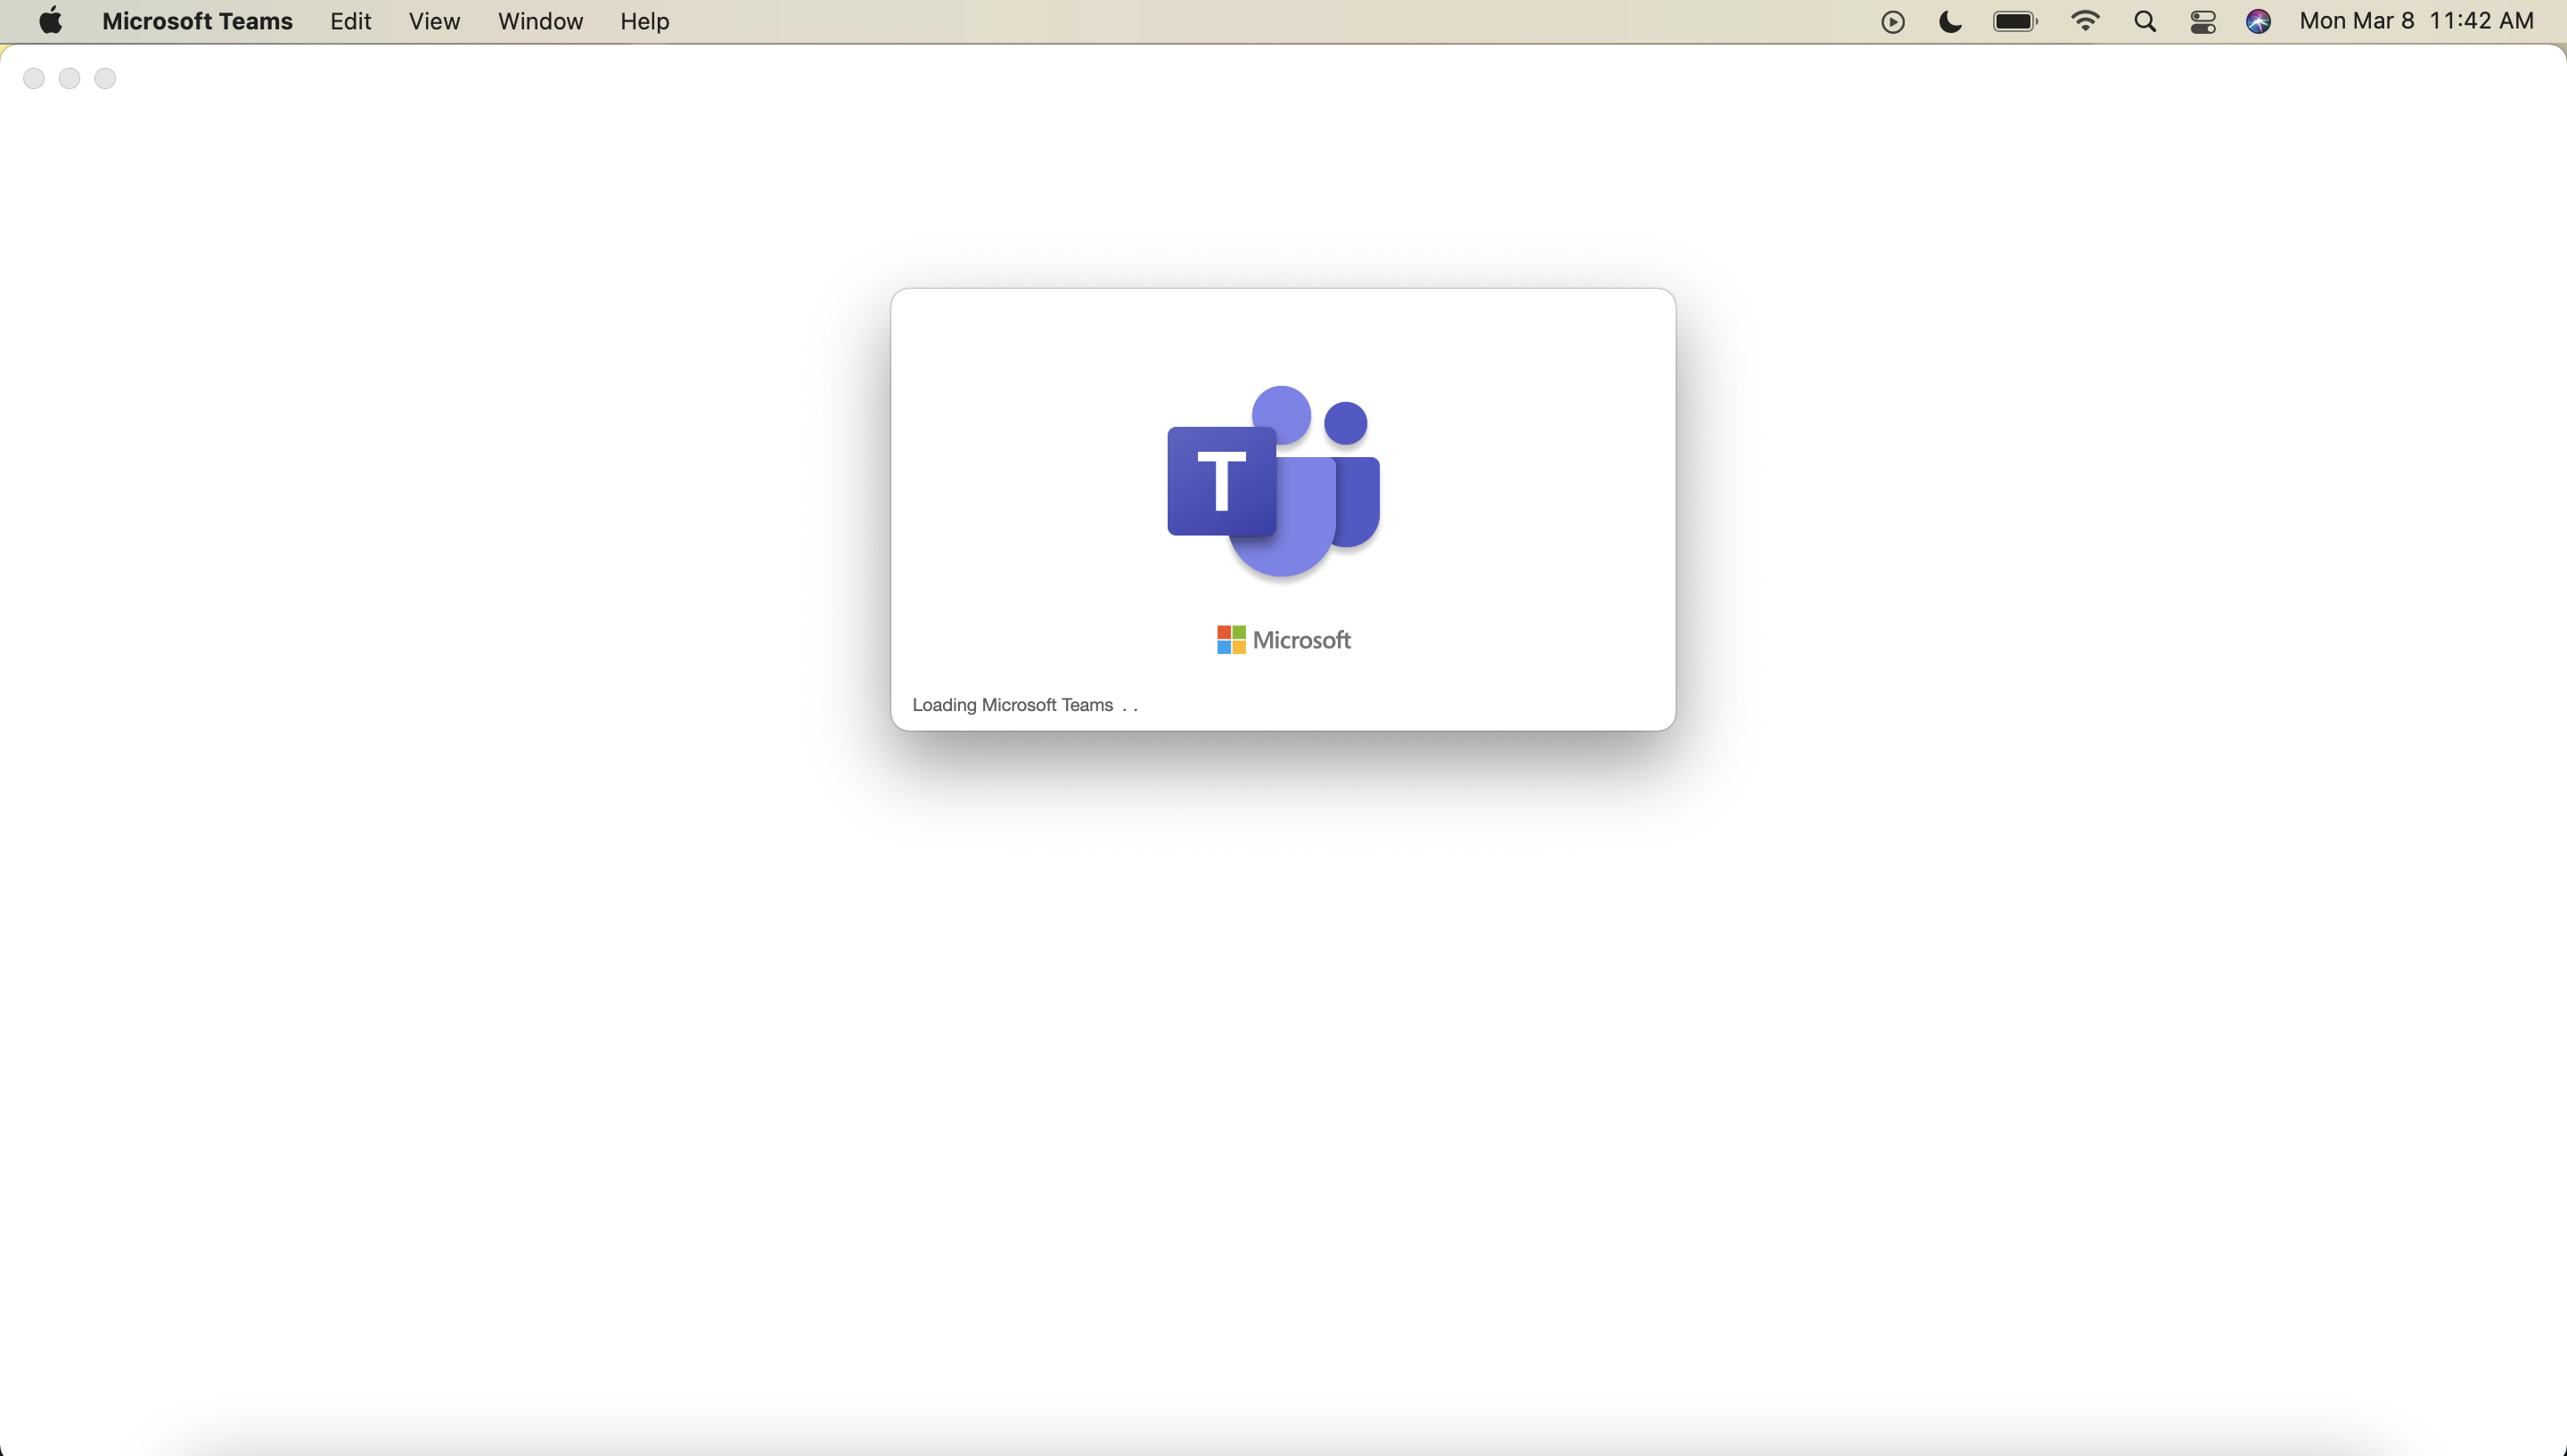Open the Apple menu
Image resolution: width=2567 pixels, height=1456 pixels.
click(50, 21)
